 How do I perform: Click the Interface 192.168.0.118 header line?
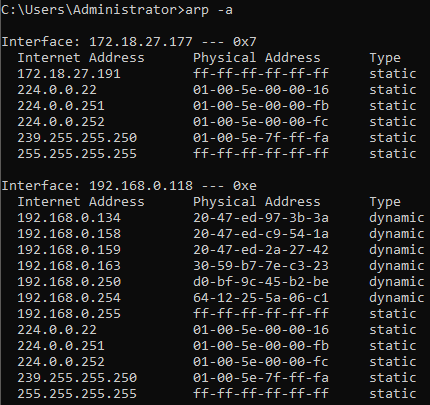(129, 186)
